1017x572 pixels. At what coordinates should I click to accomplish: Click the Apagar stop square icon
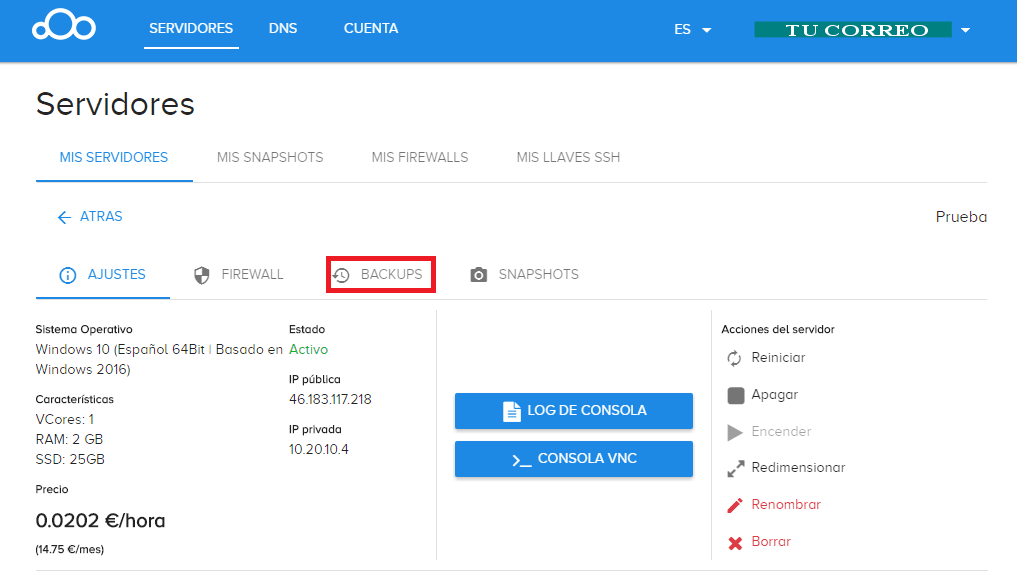736,395
